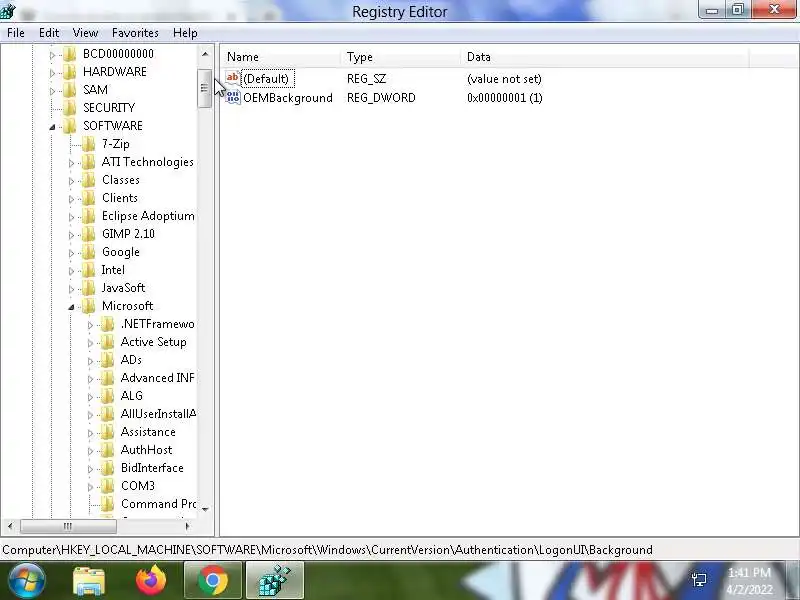Image resolution: width=800 pixels, height=600 pixels.
Task: Expand the COM3 key
Action: 90,487
